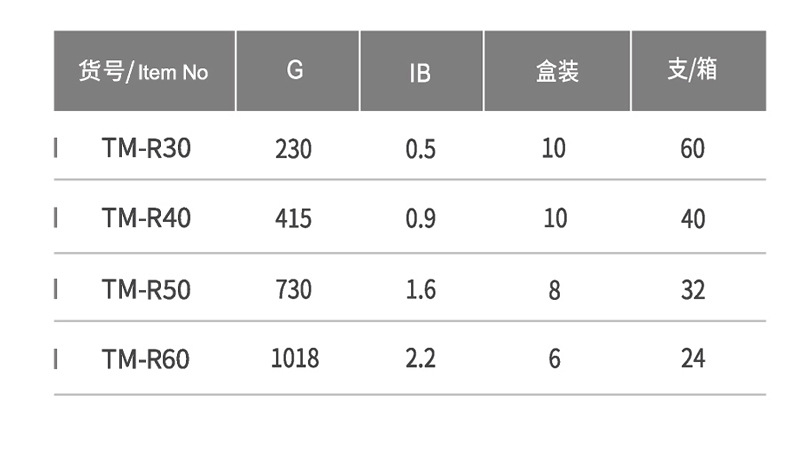The width and height of the screenshot is (800, 449).
Task: Select the G column header
Action: [295, 72]
